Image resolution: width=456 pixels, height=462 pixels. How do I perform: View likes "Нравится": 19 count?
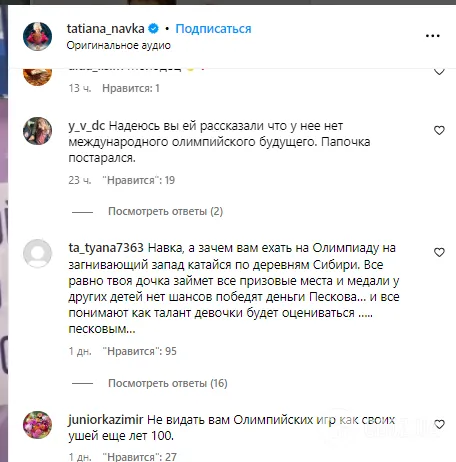pos(139,180)
